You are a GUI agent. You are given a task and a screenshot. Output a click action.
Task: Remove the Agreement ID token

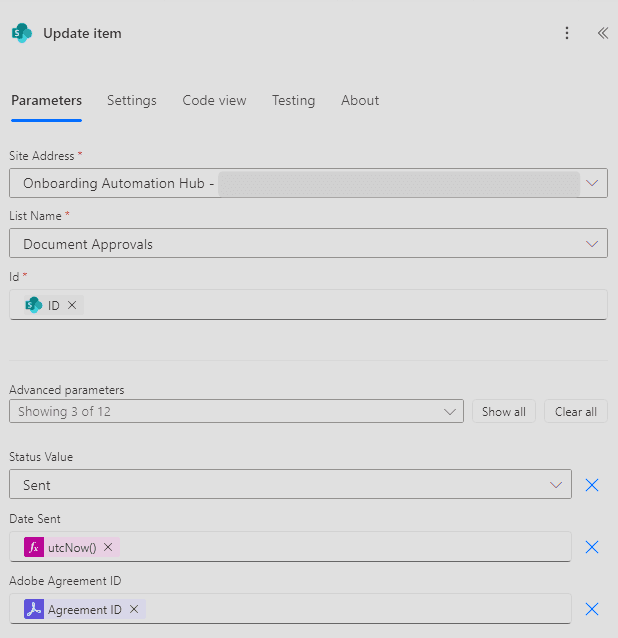134,609
